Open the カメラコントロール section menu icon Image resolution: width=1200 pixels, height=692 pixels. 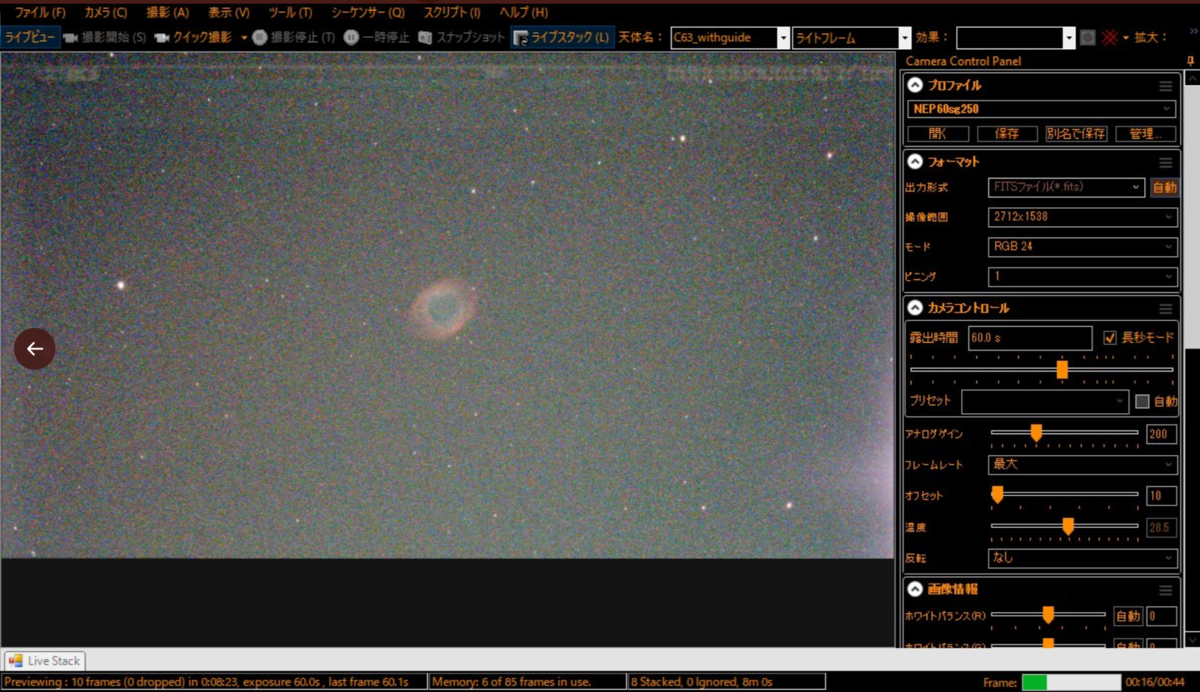click(x=1165, y=308)
